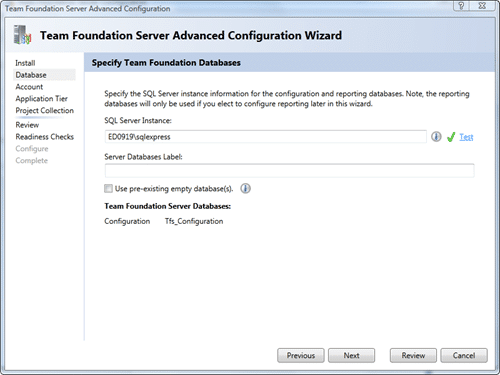
Task: Click the Server Databases Label input field
Action: click(289, 170)
